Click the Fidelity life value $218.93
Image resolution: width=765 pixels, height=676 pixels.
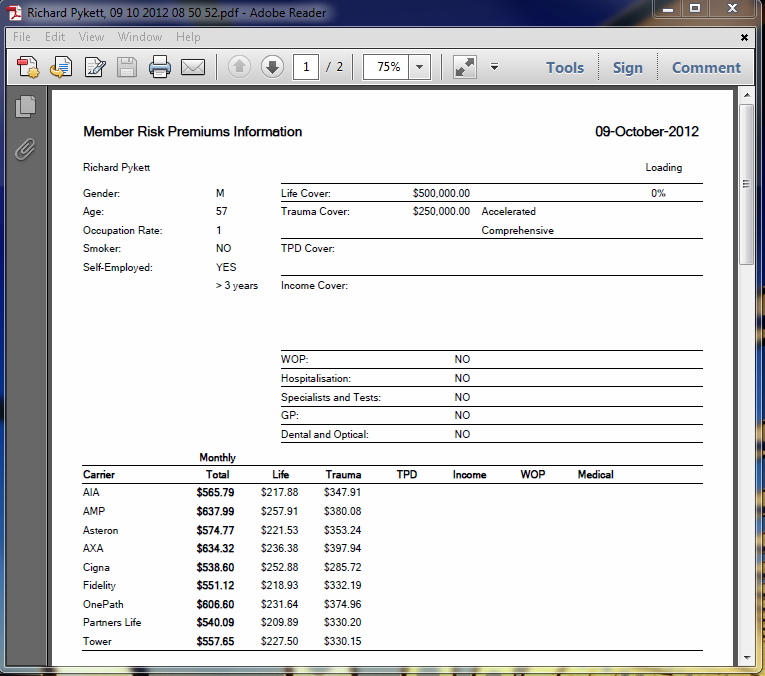tap(279, 585)
